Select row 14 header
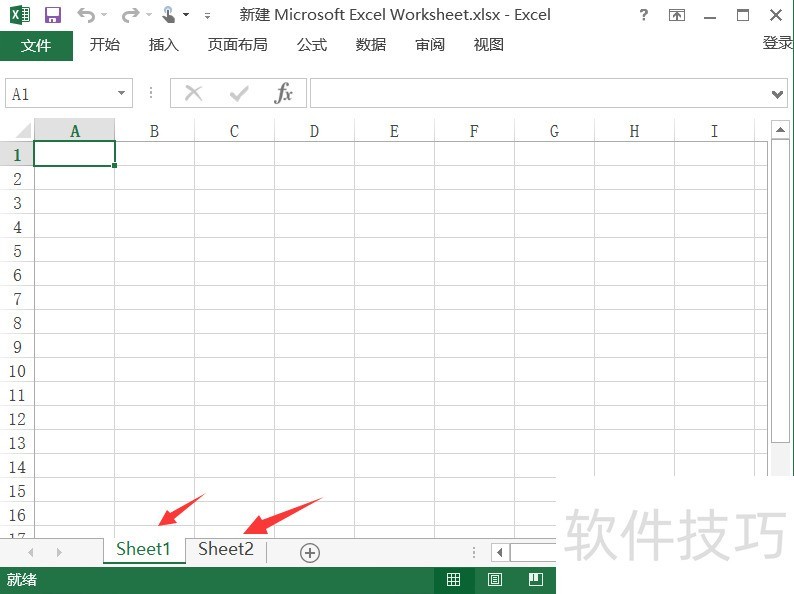 pos(17,467)
